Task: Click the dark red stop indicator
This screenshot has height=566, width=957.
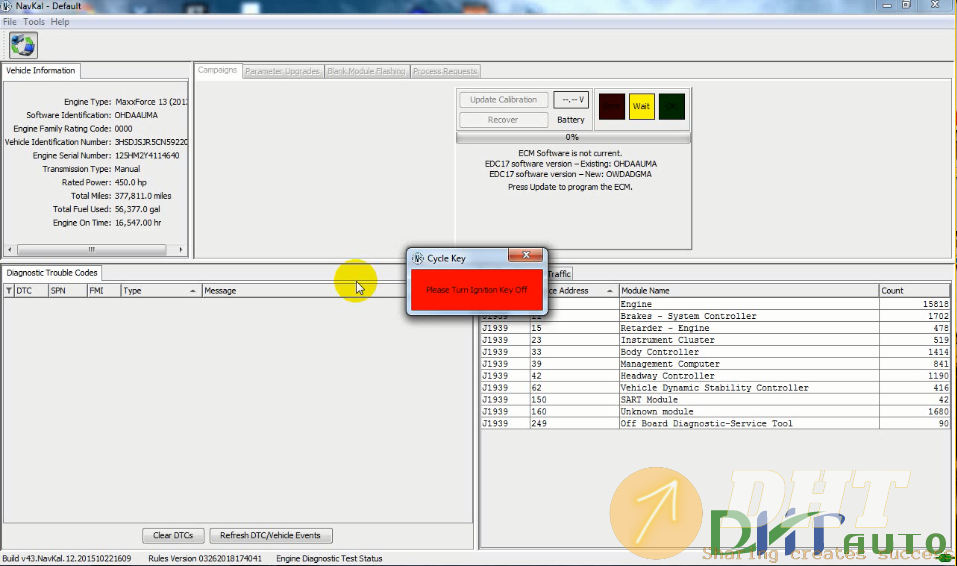Action: coord(612,106)
